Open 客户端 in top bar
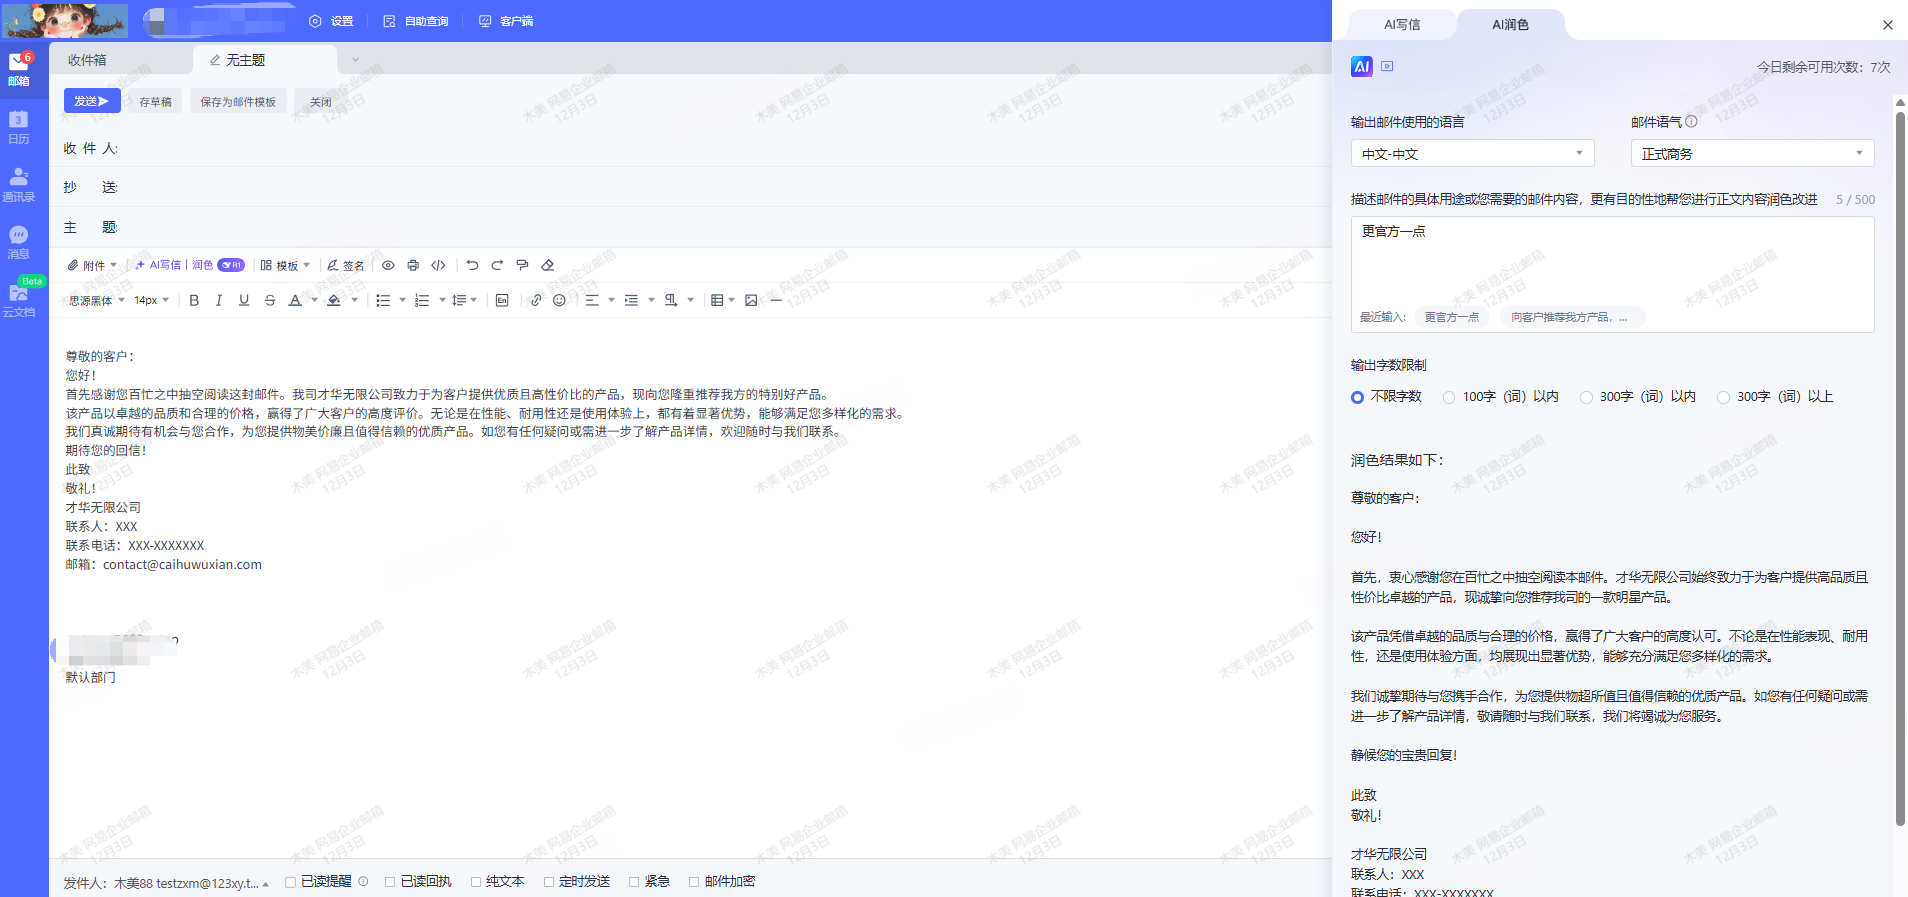1908x897 pixels. pyautogui.click(x=506, y=21)
